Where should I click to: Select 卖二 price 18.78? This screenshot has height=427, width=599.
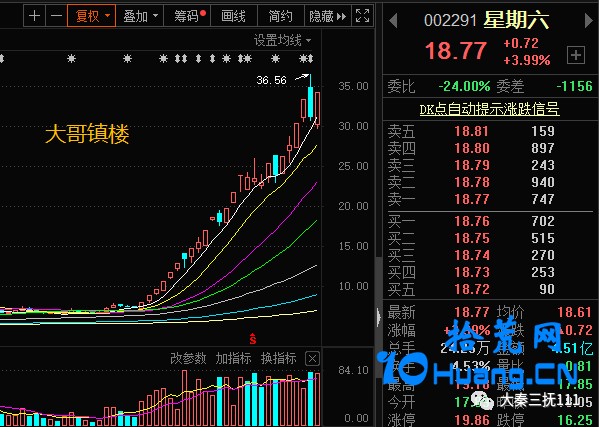click(x=471, y=182)
